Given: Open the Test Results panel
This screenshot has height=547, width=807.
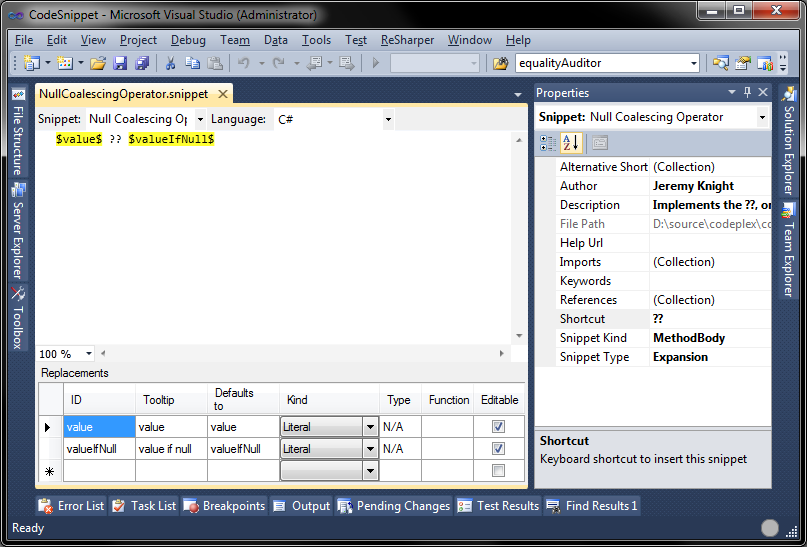Looking at the screenshot, I should coord(498,506).
